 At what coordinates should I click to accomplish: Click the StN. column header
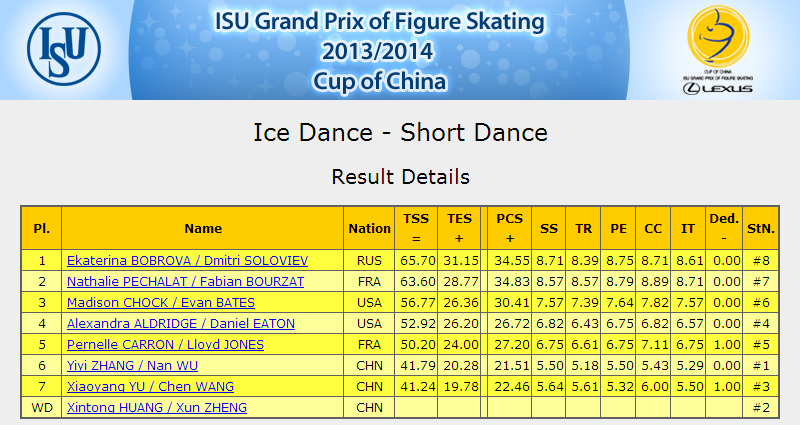[761, 228]
